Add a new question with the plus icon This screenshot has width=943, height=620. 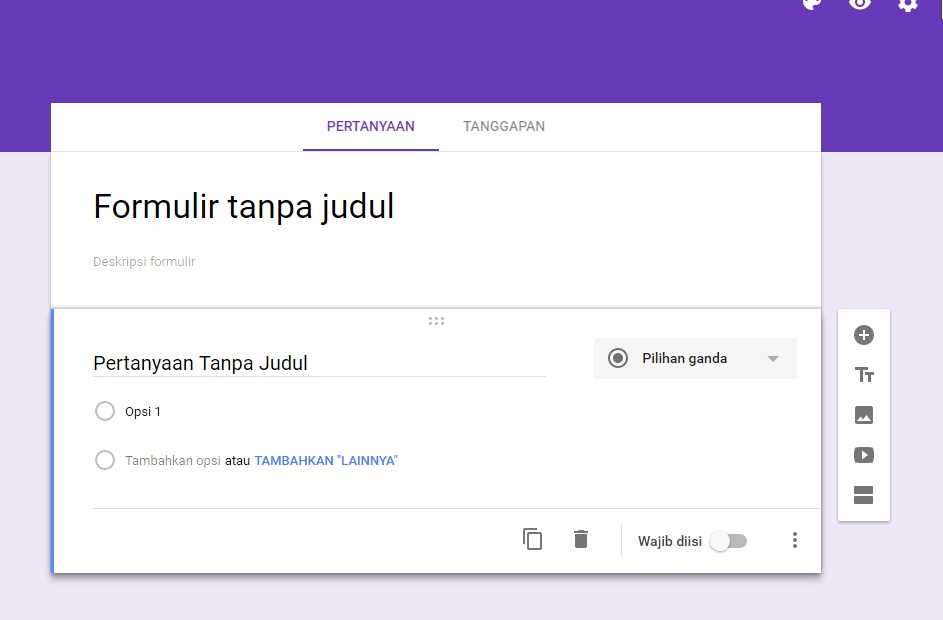coord(863,335)
